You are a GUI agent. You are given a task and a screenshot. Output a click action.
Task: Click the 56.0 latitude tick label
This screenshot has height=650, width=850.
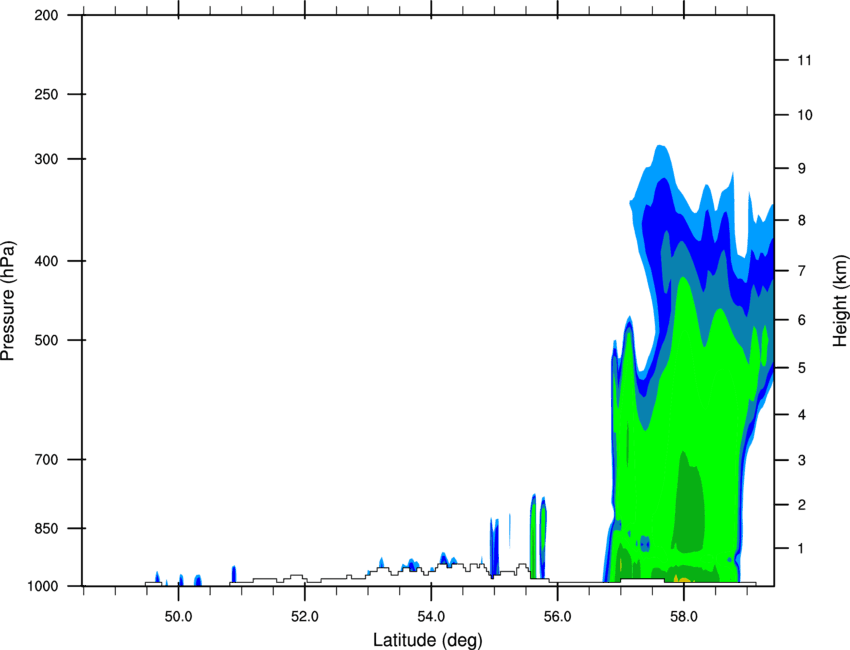pyautogui.click(x=557, y=617)
